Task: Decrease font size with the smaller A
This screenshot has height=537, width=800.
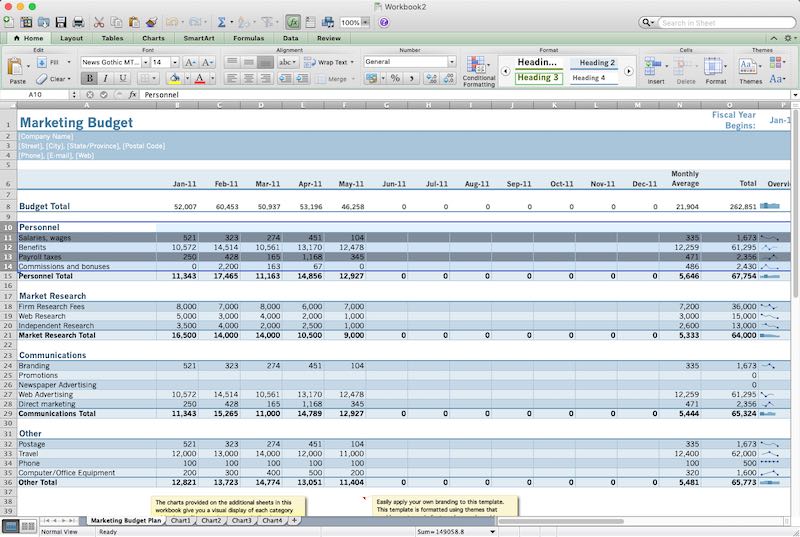Action: click(x=207, y=62)
